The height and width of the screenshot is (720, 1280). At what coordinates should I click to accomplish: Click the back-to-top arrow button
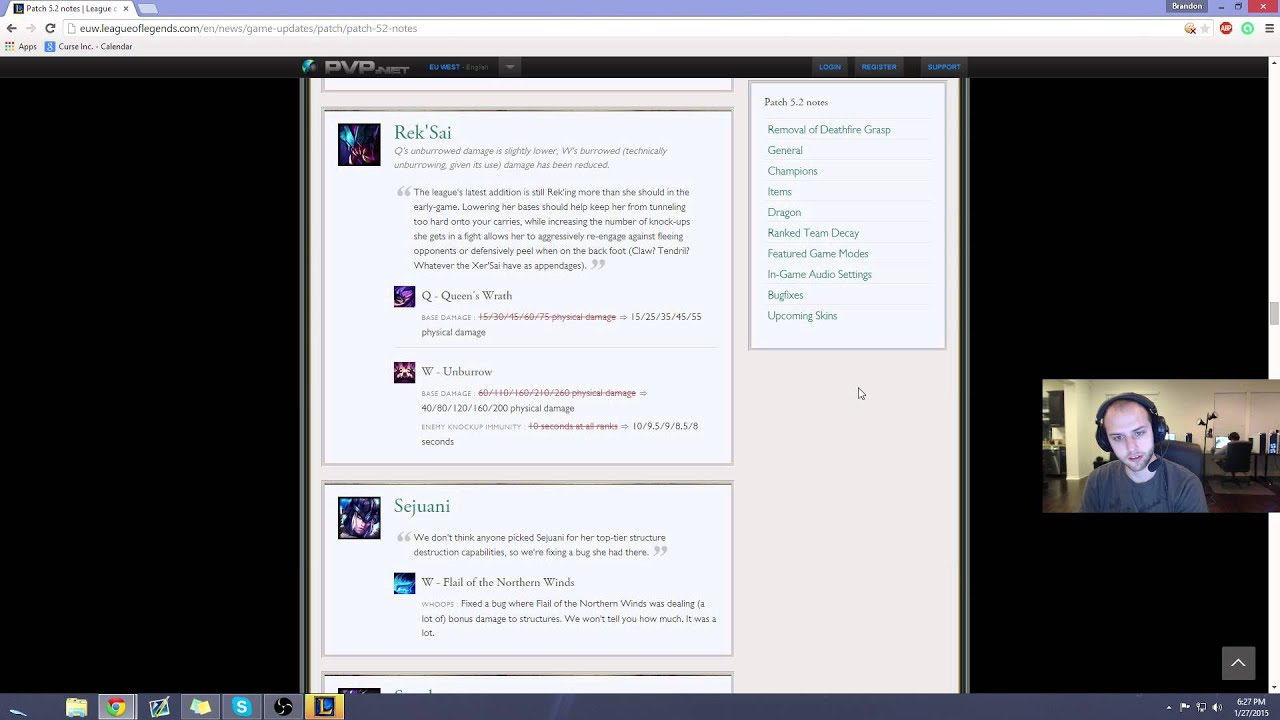tap(1238, 663)
